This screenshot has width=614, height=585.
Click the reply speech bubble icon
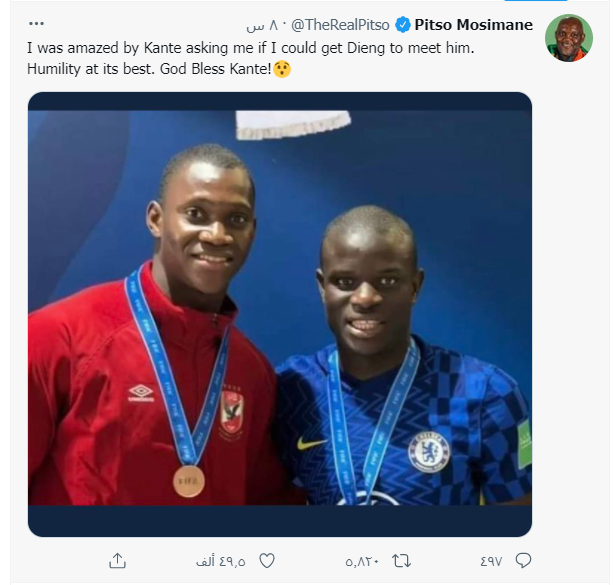point(522,560)
